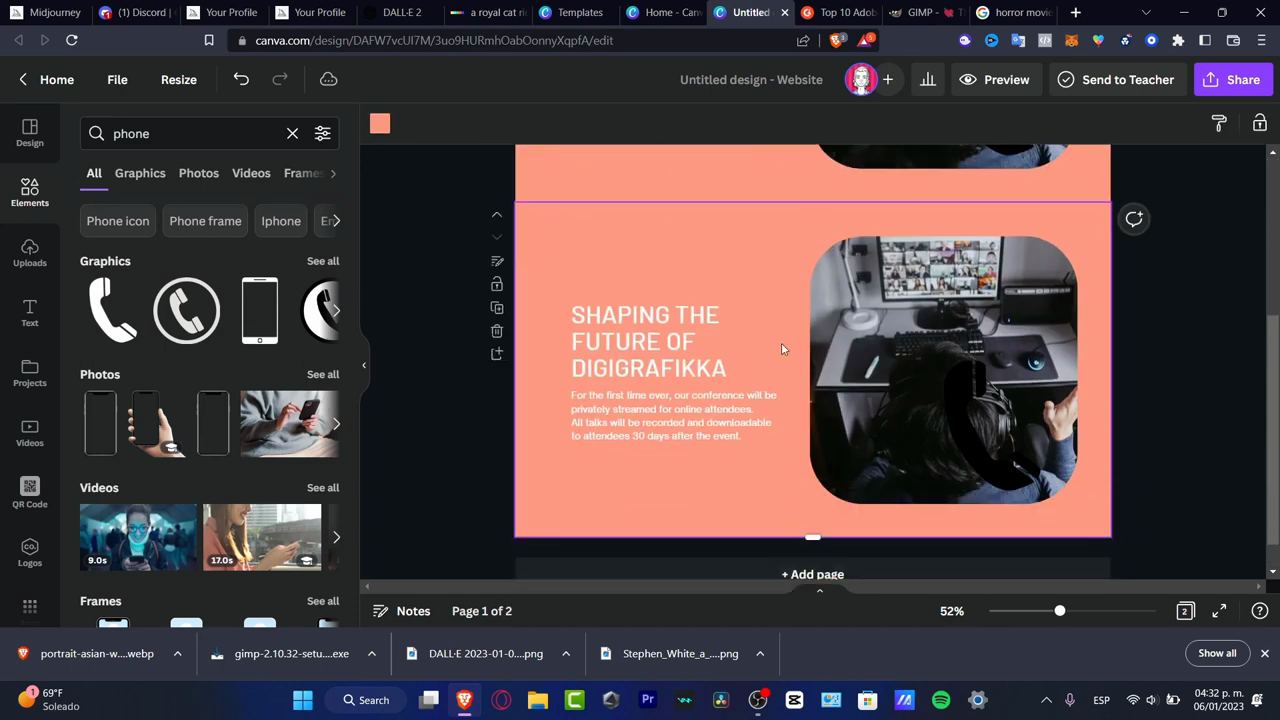Collapse the Elements side panel
This screenshot has width=1280, height=720.
(x=364, y=365)
